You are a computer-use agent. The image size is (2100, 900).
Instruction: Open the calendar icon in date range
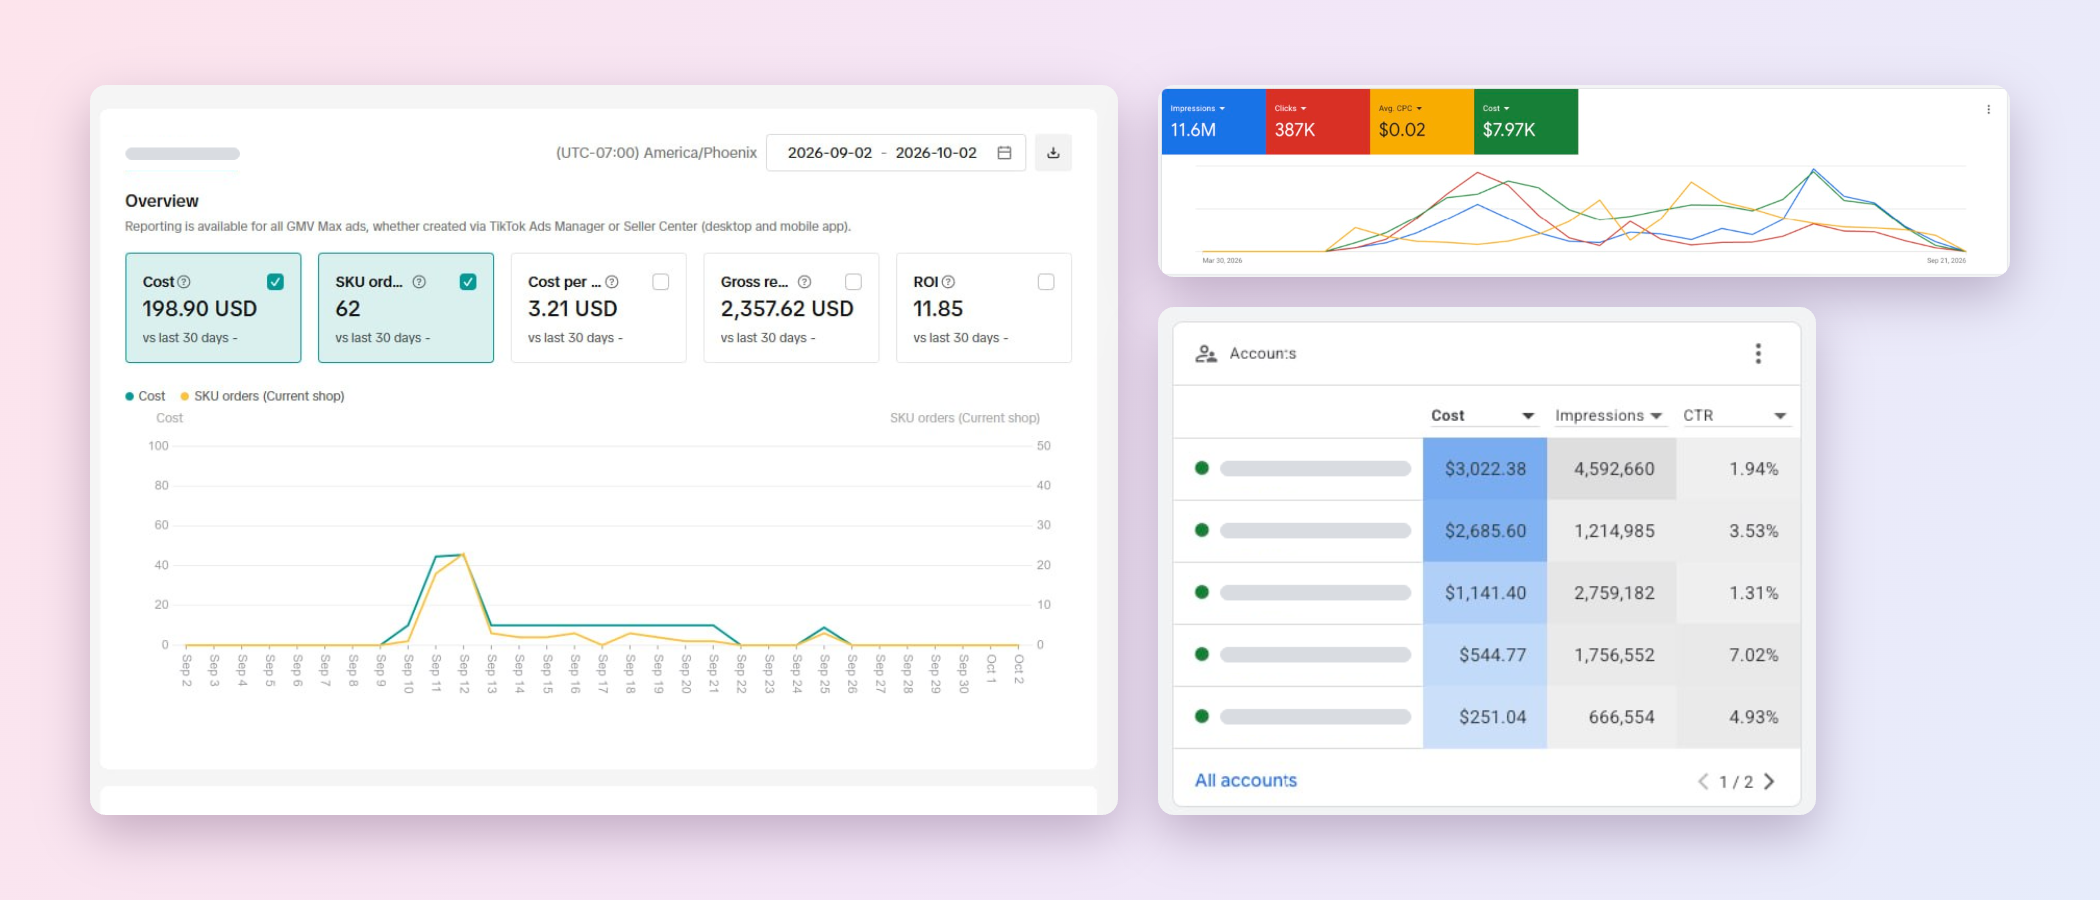pyautogui.click(x=1004, y=153)
